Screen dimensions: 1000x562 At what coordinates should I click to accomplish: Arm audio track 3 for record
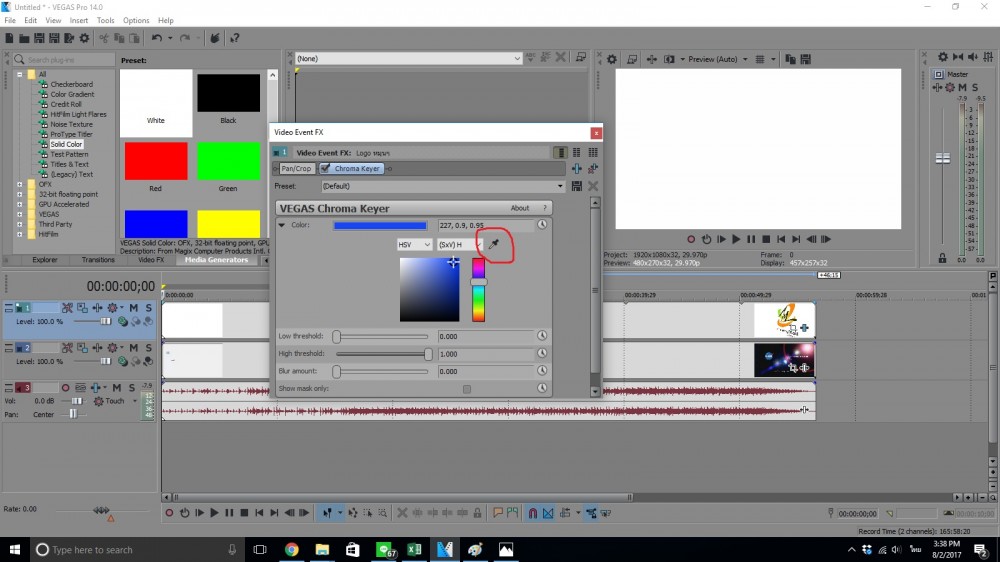click(65, 387)
